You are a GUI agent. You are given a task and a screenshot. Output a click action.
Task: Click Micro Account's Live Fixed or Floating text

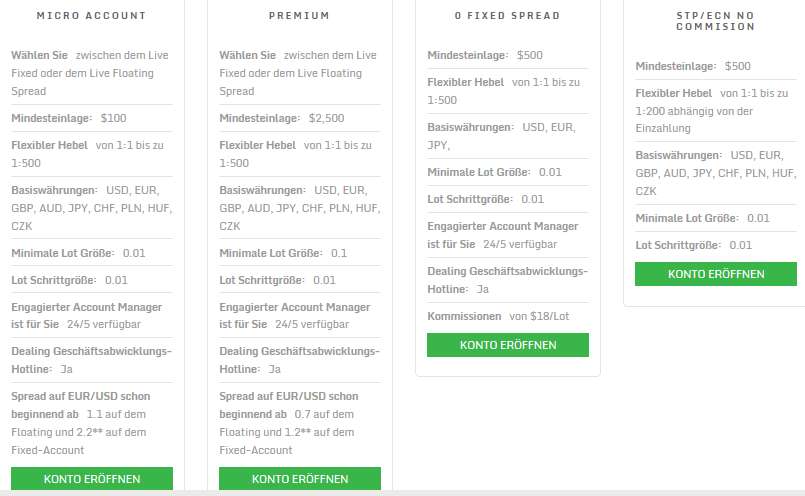(x=92, y=73)
